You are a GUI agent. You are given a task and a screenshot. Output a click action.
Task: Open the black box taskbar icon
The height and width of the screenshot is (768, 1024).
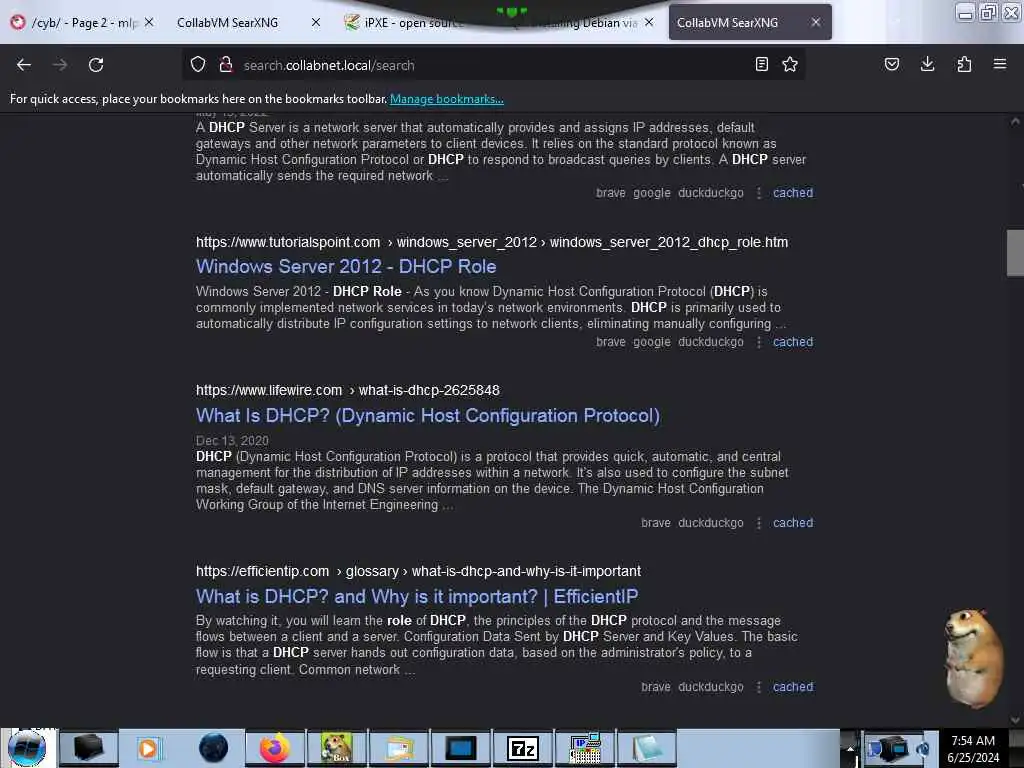[88, 748]
